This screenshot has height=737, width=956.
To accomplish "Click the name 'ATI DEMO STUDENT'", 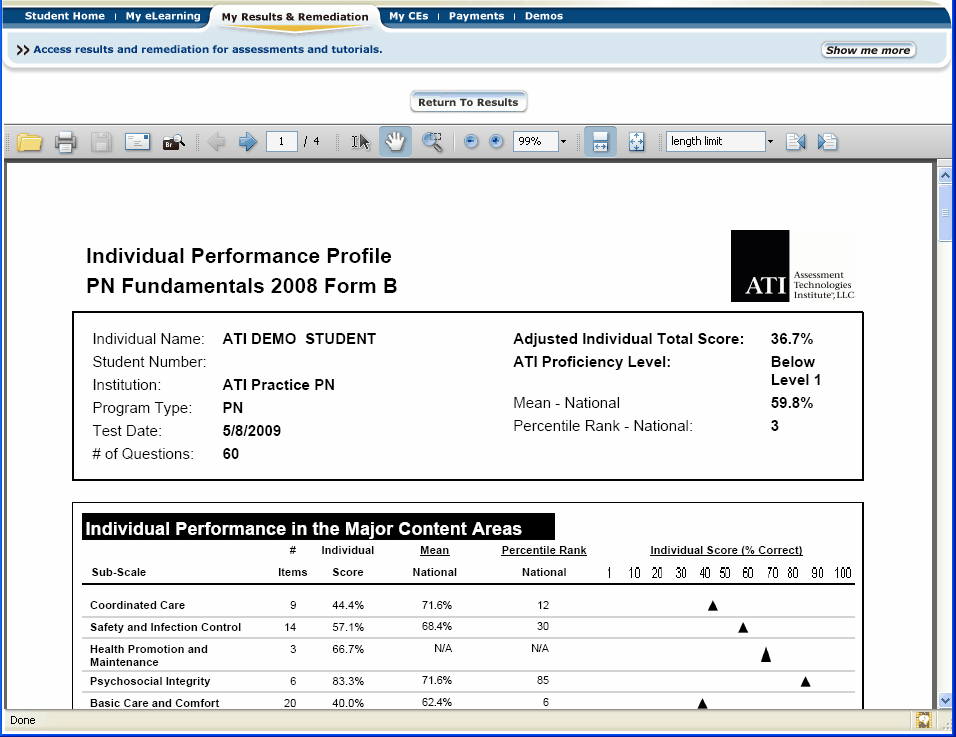I will (299, 339).
